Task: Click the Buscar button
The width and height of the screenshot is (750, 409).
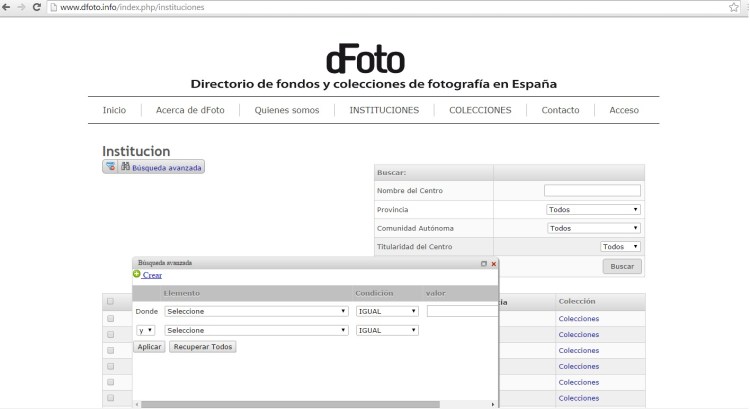Action: click(x=622, y=266)
